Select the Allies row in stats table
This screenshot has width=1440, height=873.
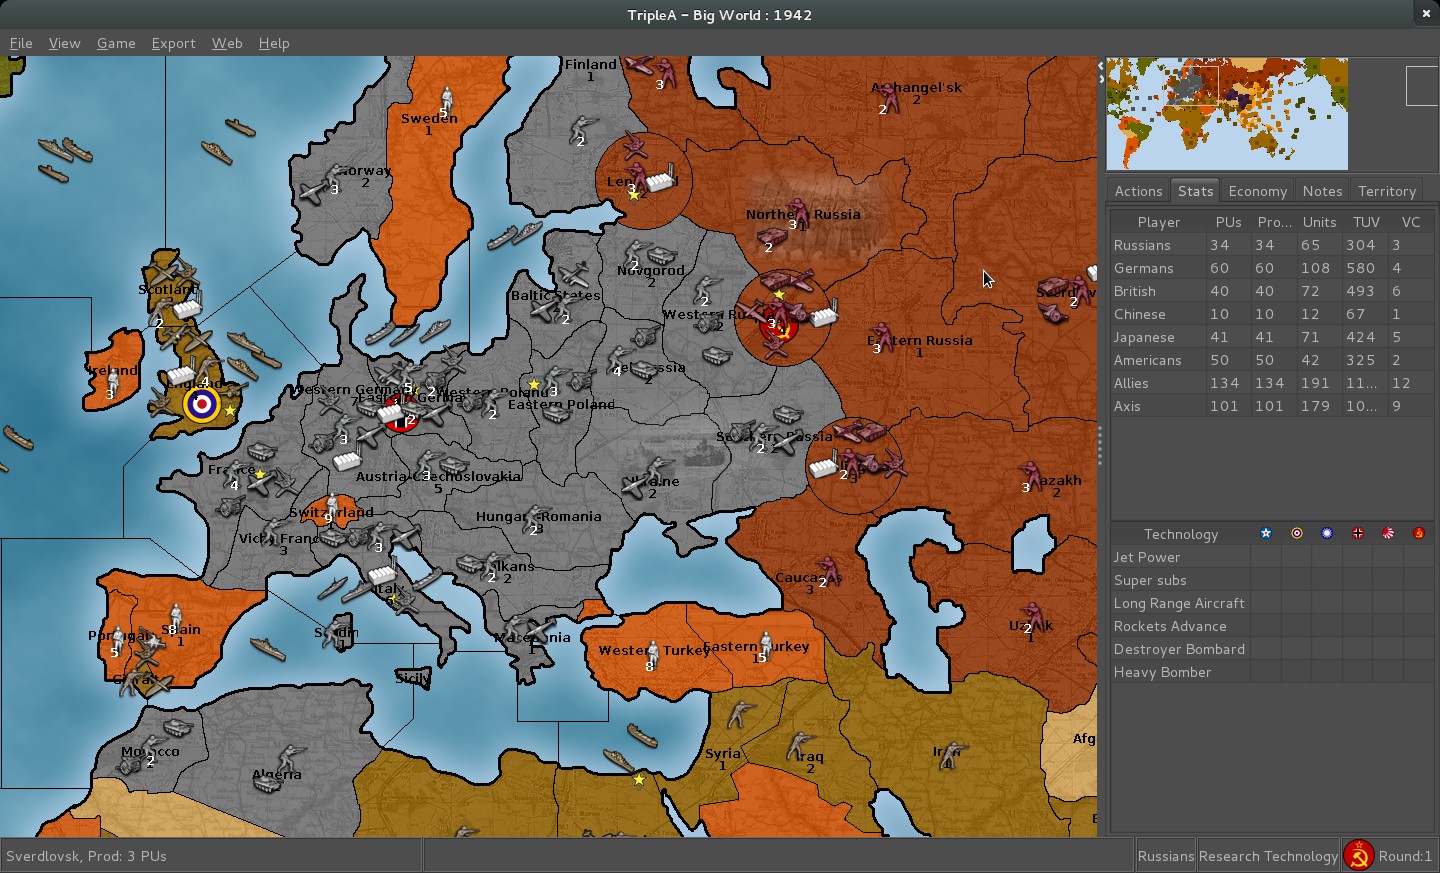point(1272,383)
